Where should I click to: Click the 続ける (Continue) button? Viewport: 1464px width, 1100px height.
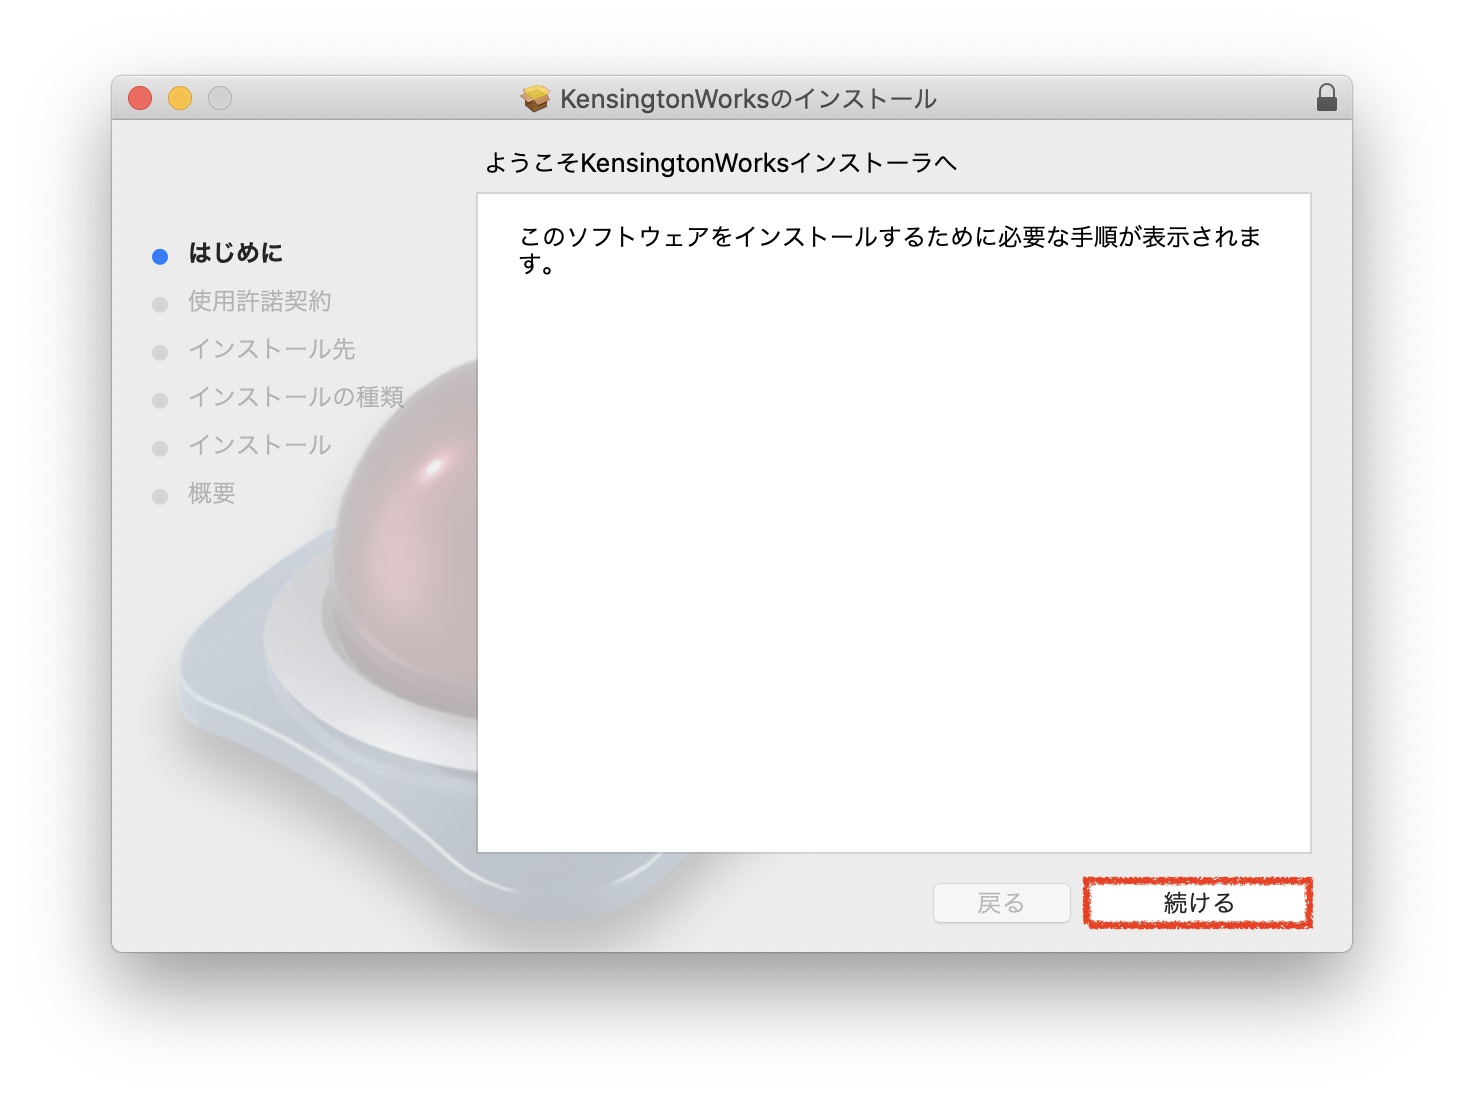click(1198, 903)
